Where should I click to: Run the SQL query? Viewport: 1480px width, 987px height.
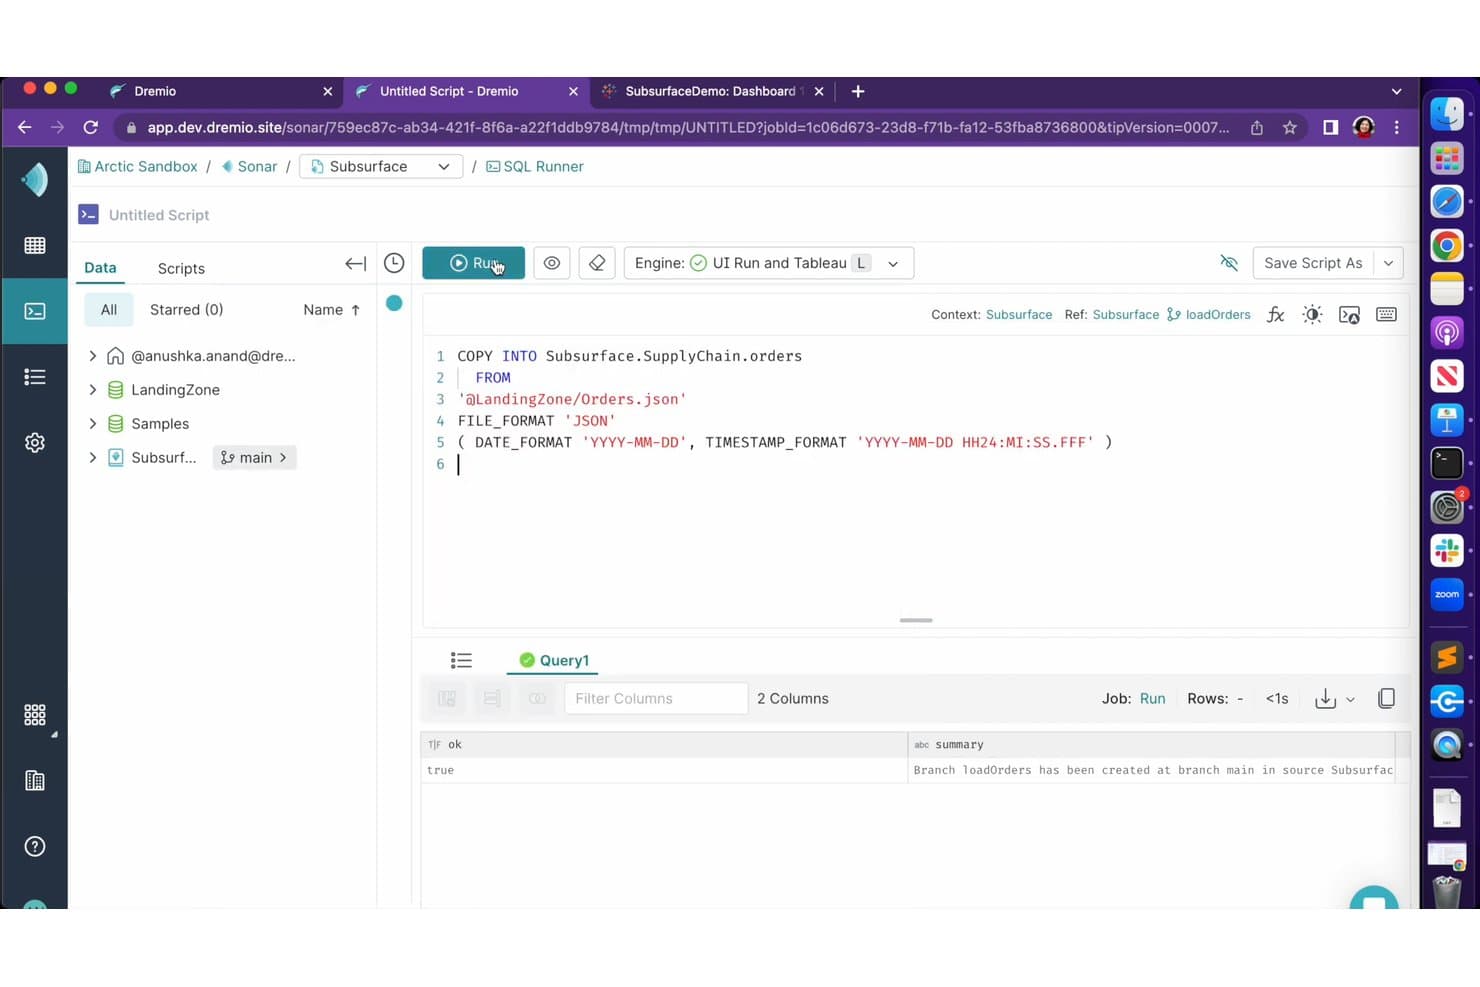click(473, 263)
